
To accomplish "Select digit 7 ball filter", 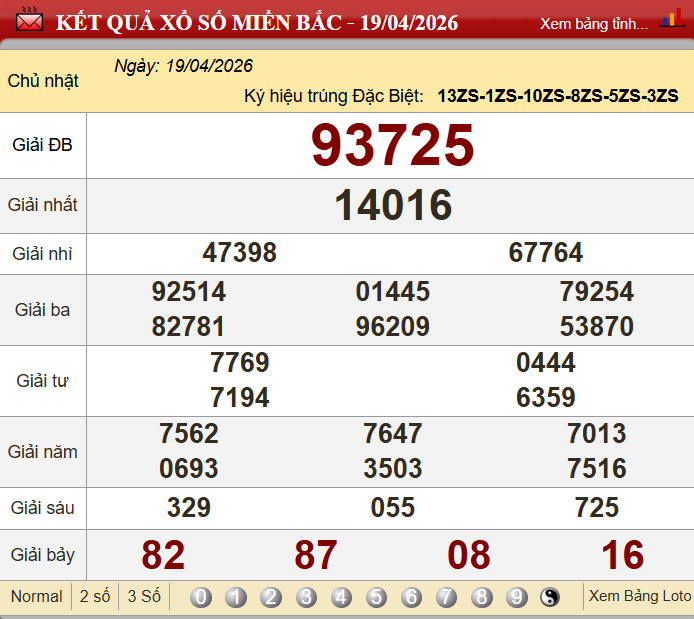I will 446,597.
